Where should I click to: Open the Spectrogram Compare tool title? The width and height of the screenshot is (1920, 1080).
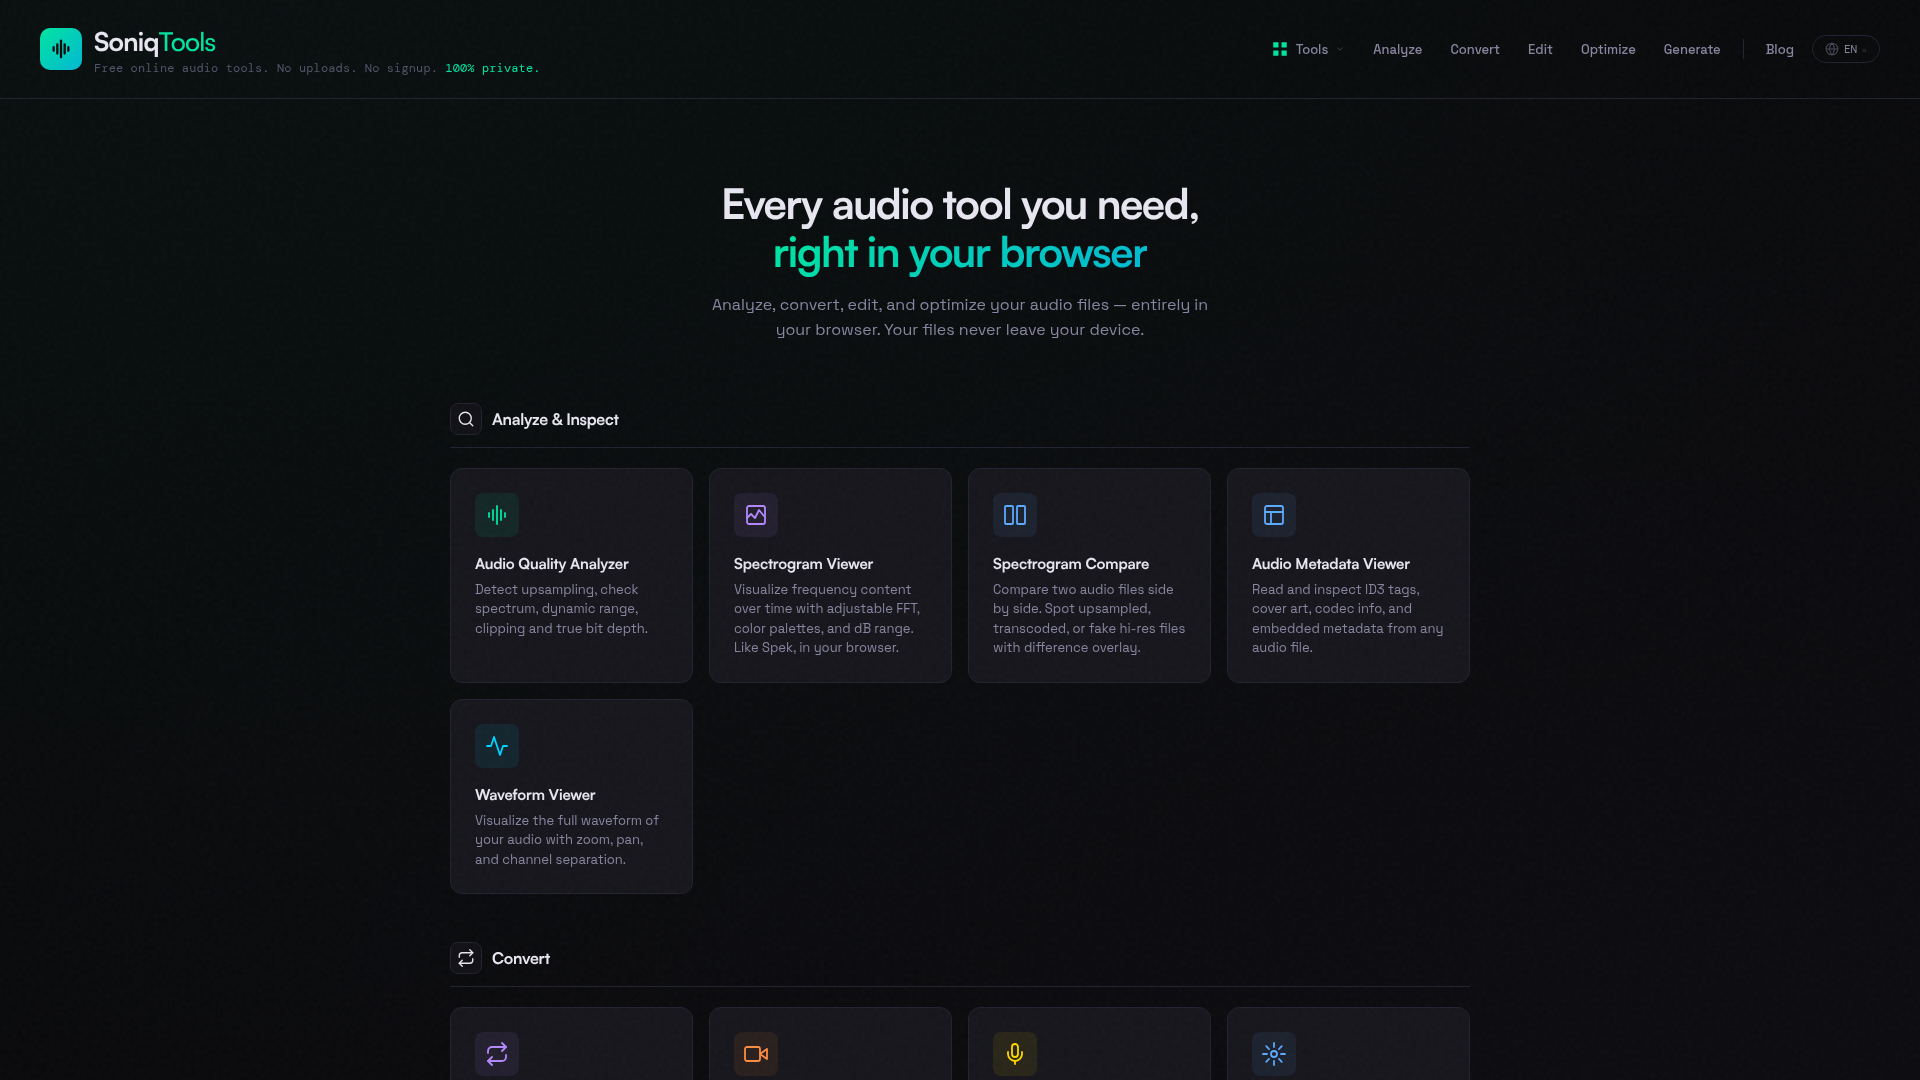(1070, 564)
